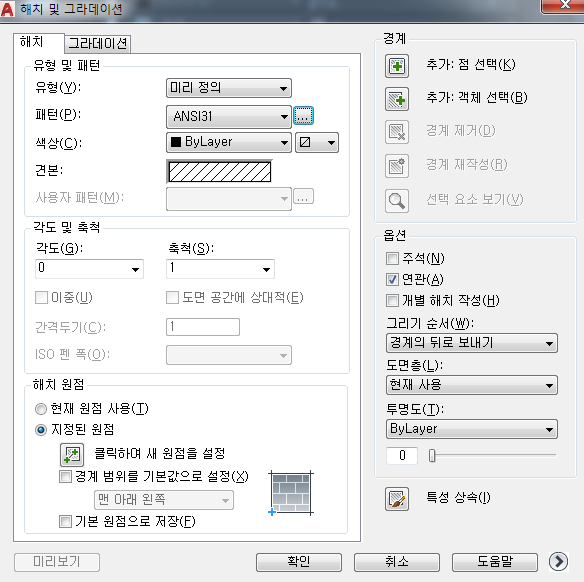Close the 해치 및 그라데이션 dialog
The image size is (584, 582).
coord(564,5)
